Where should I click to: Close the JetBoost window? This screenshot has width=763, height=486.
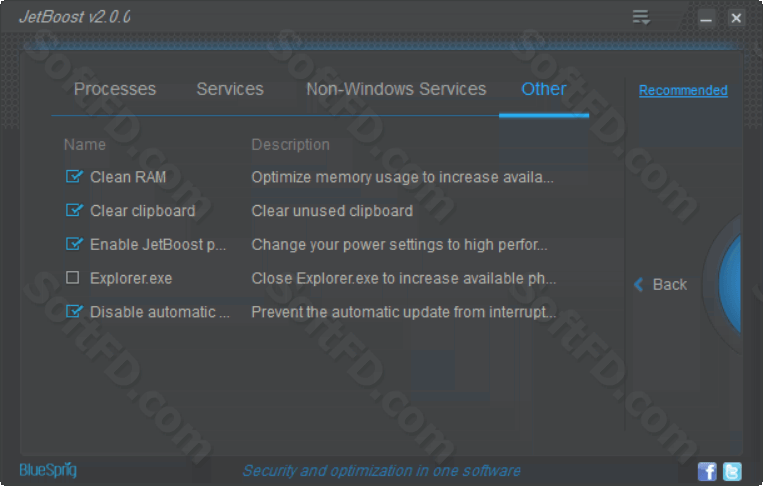click(736, 18)
